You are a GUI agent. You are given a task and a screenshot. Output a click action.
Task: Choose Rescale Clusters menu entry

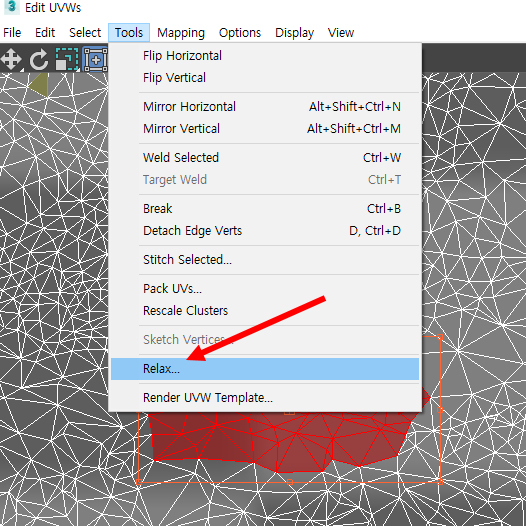click(265, 311)
